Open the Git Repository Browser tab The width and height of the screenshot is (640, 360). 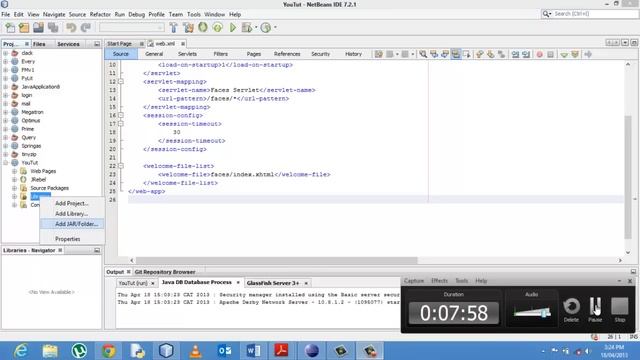pos(165,272)
